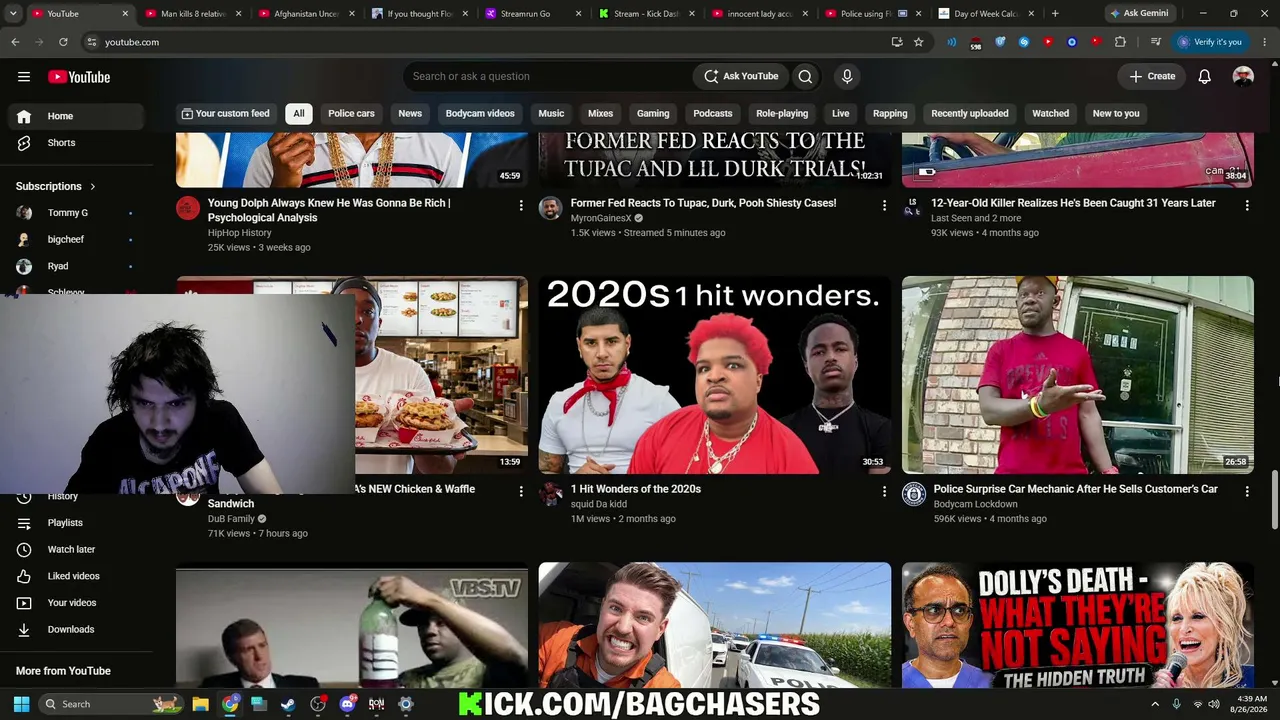This screenshot has height=720, width=1280.
Task: Go back in browser history
Action: (x=15, y=42)
